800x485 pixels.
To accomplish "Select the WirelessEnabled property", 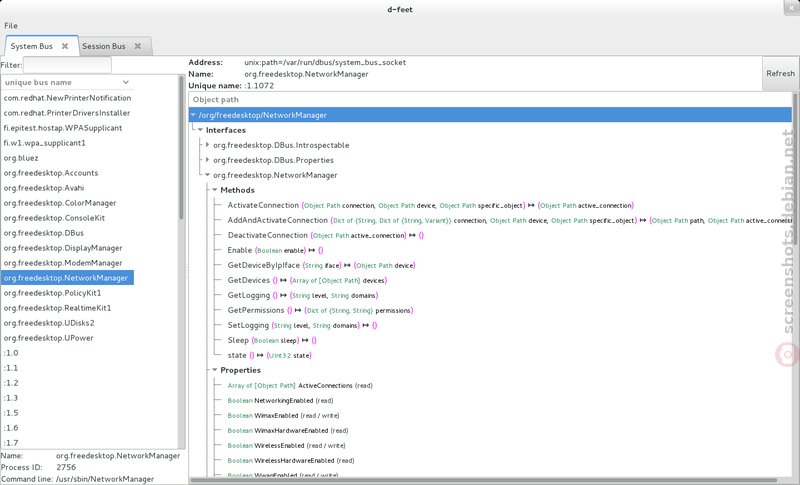I will pyautogui.click(x=286, y=445).
